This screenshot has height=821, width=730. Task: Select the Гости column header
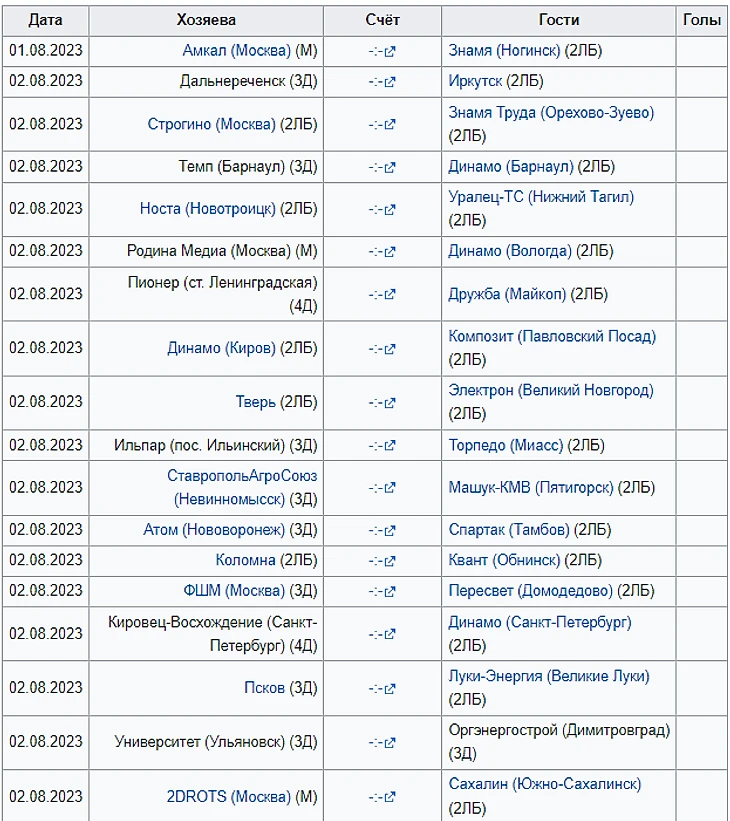pos(559,20)
